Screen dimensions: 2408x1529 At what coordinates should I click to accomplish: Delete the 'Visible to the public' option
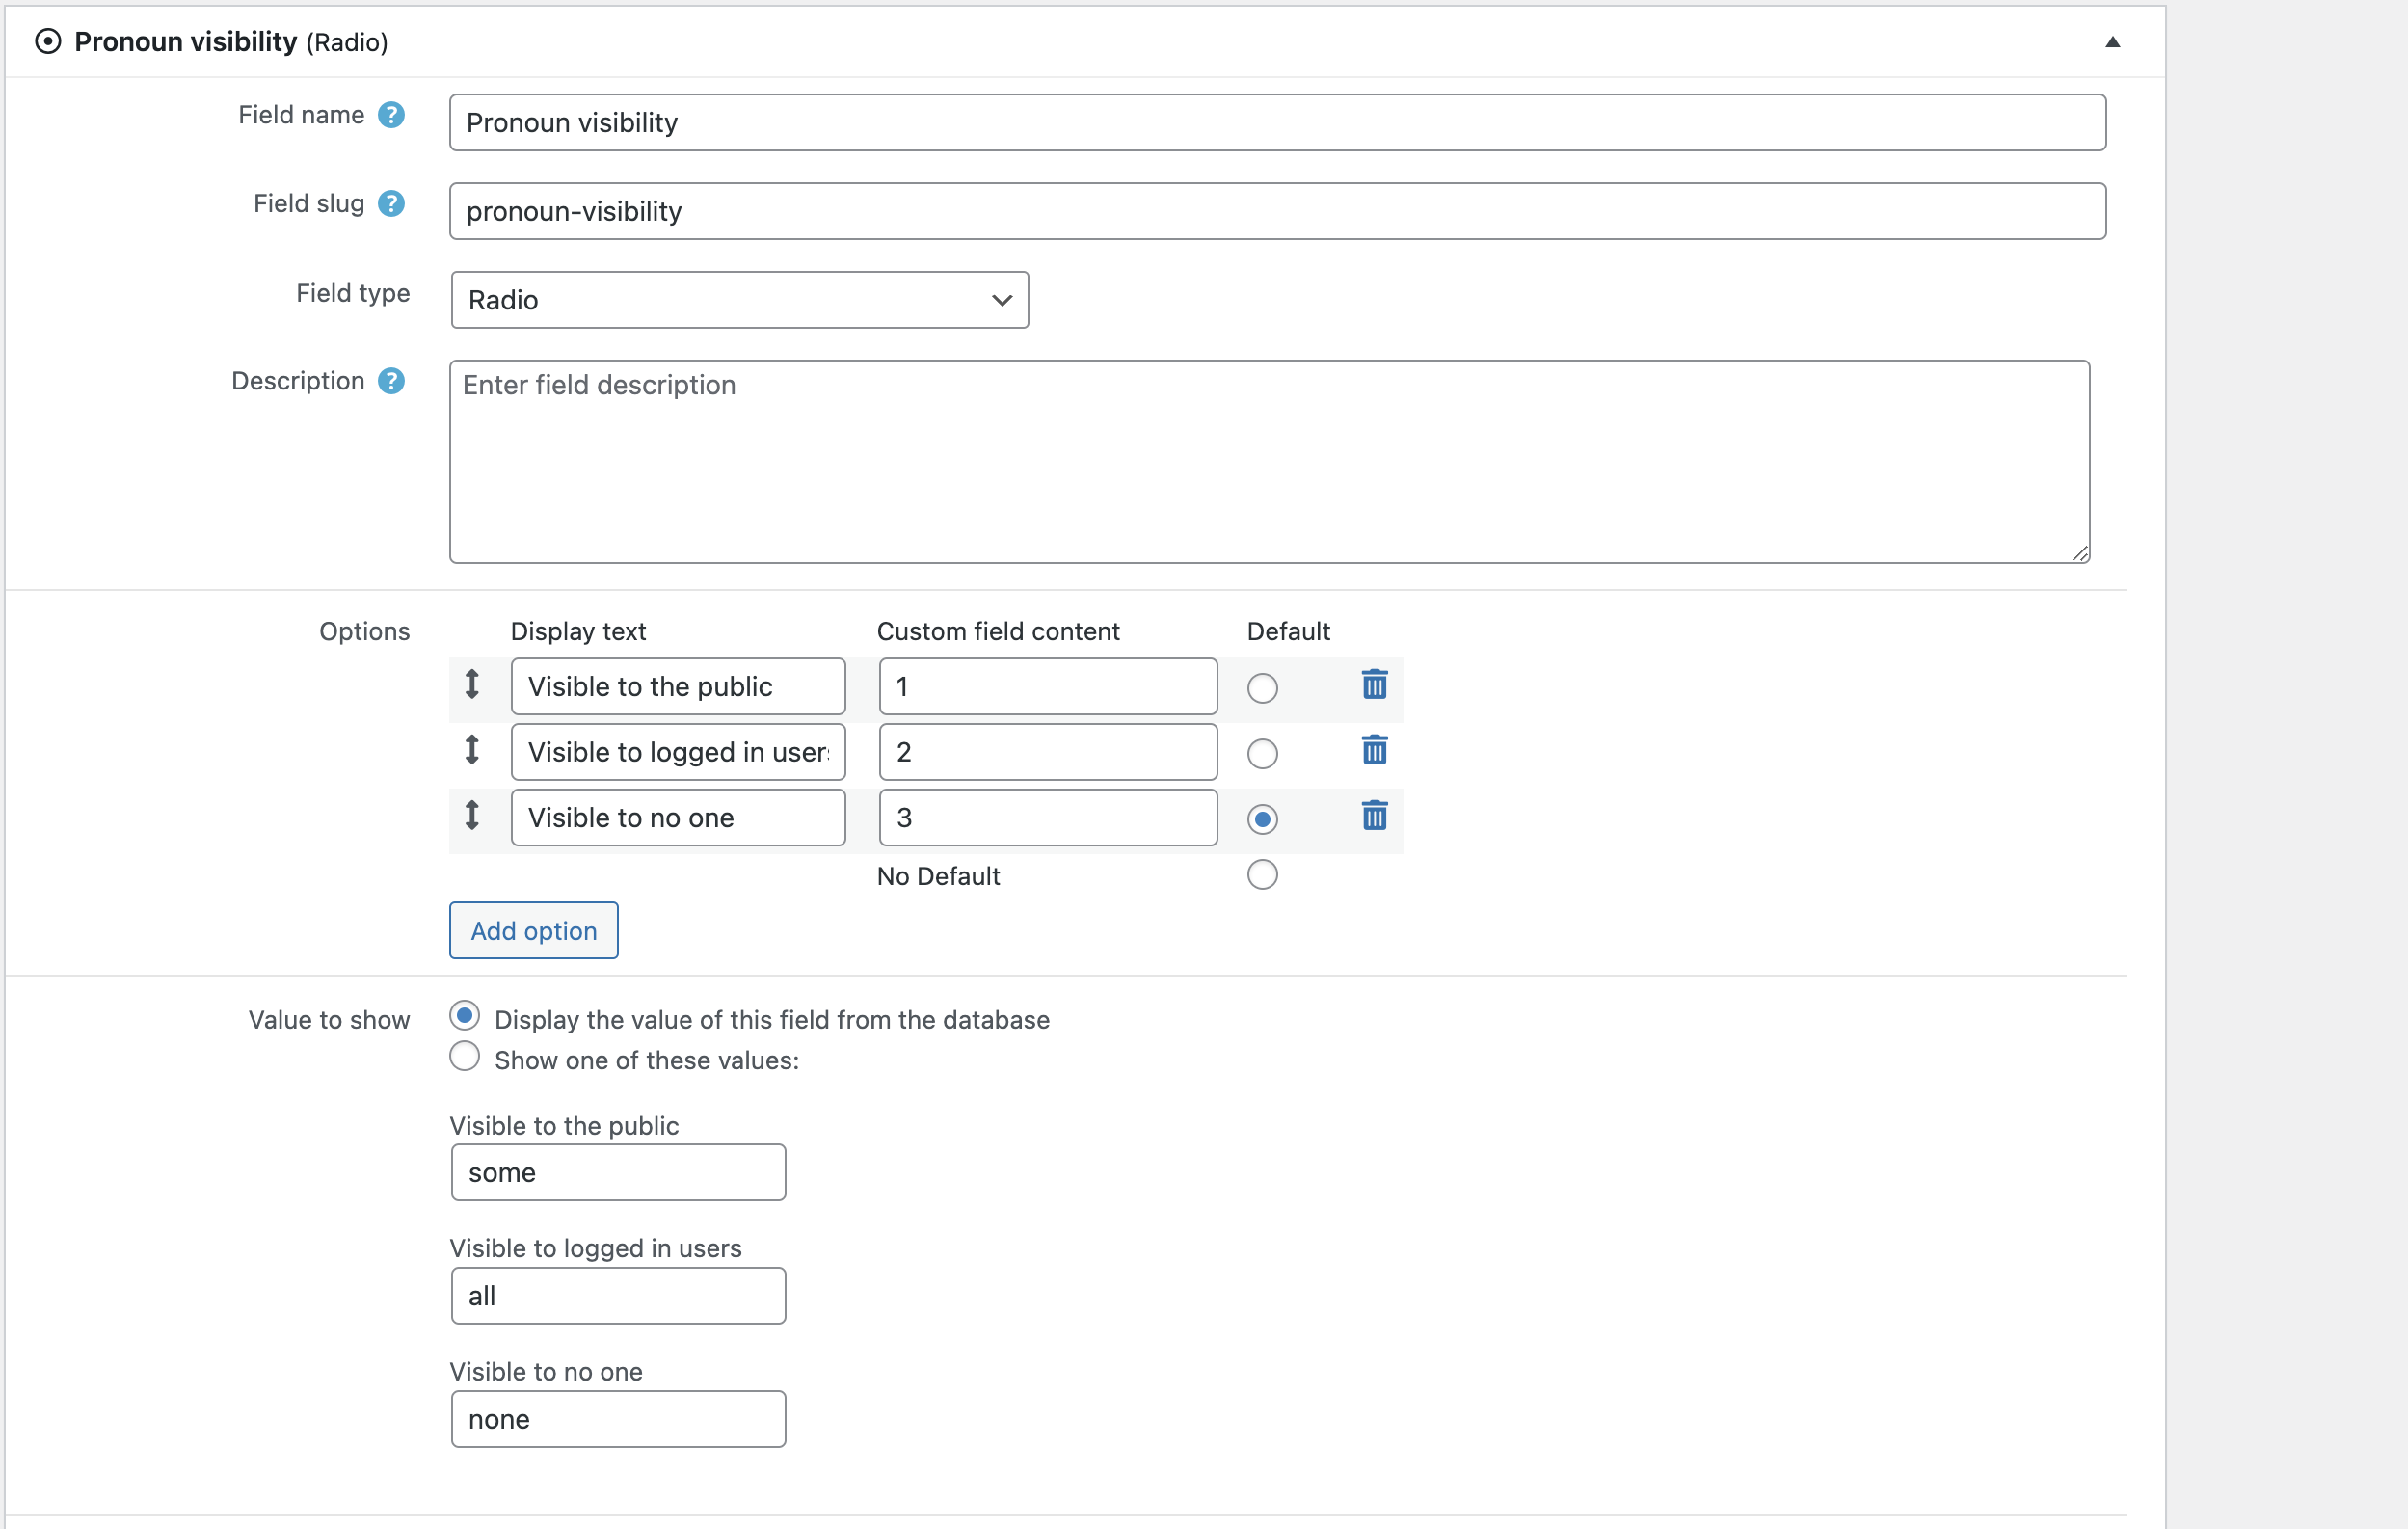tap(1374, 685)
